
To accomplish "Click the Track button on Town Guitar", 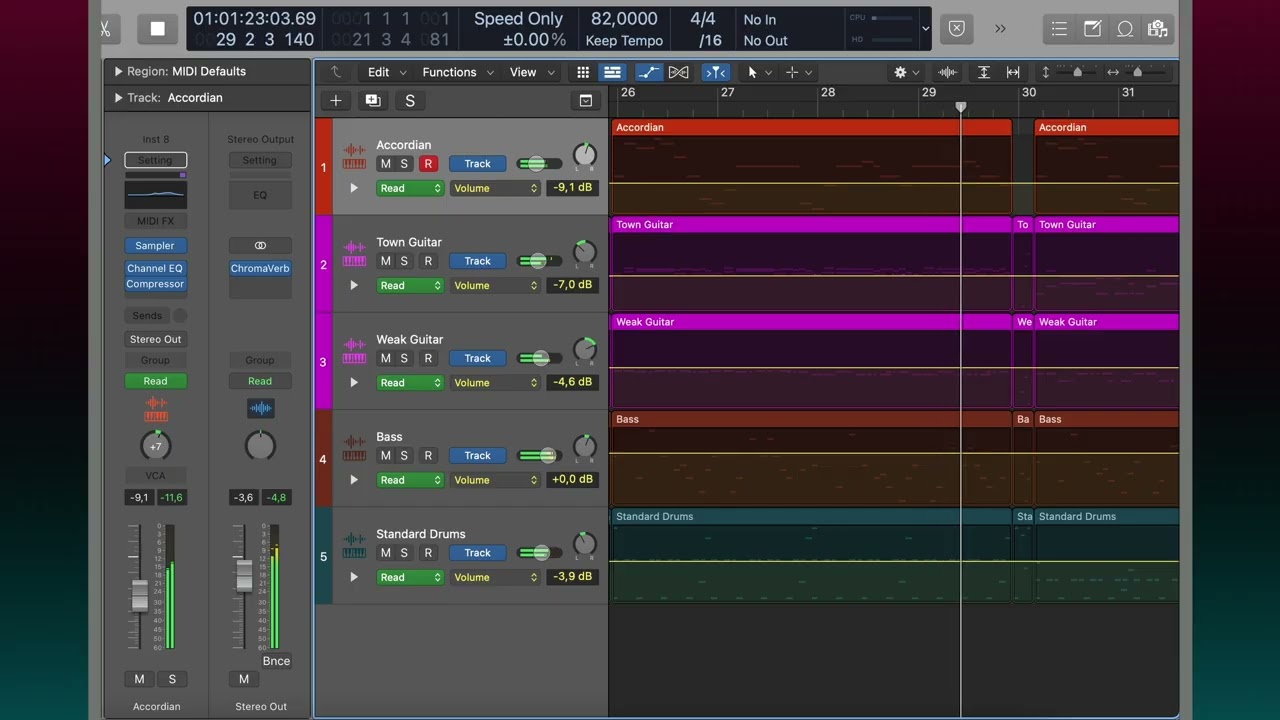I will (477, 261).
